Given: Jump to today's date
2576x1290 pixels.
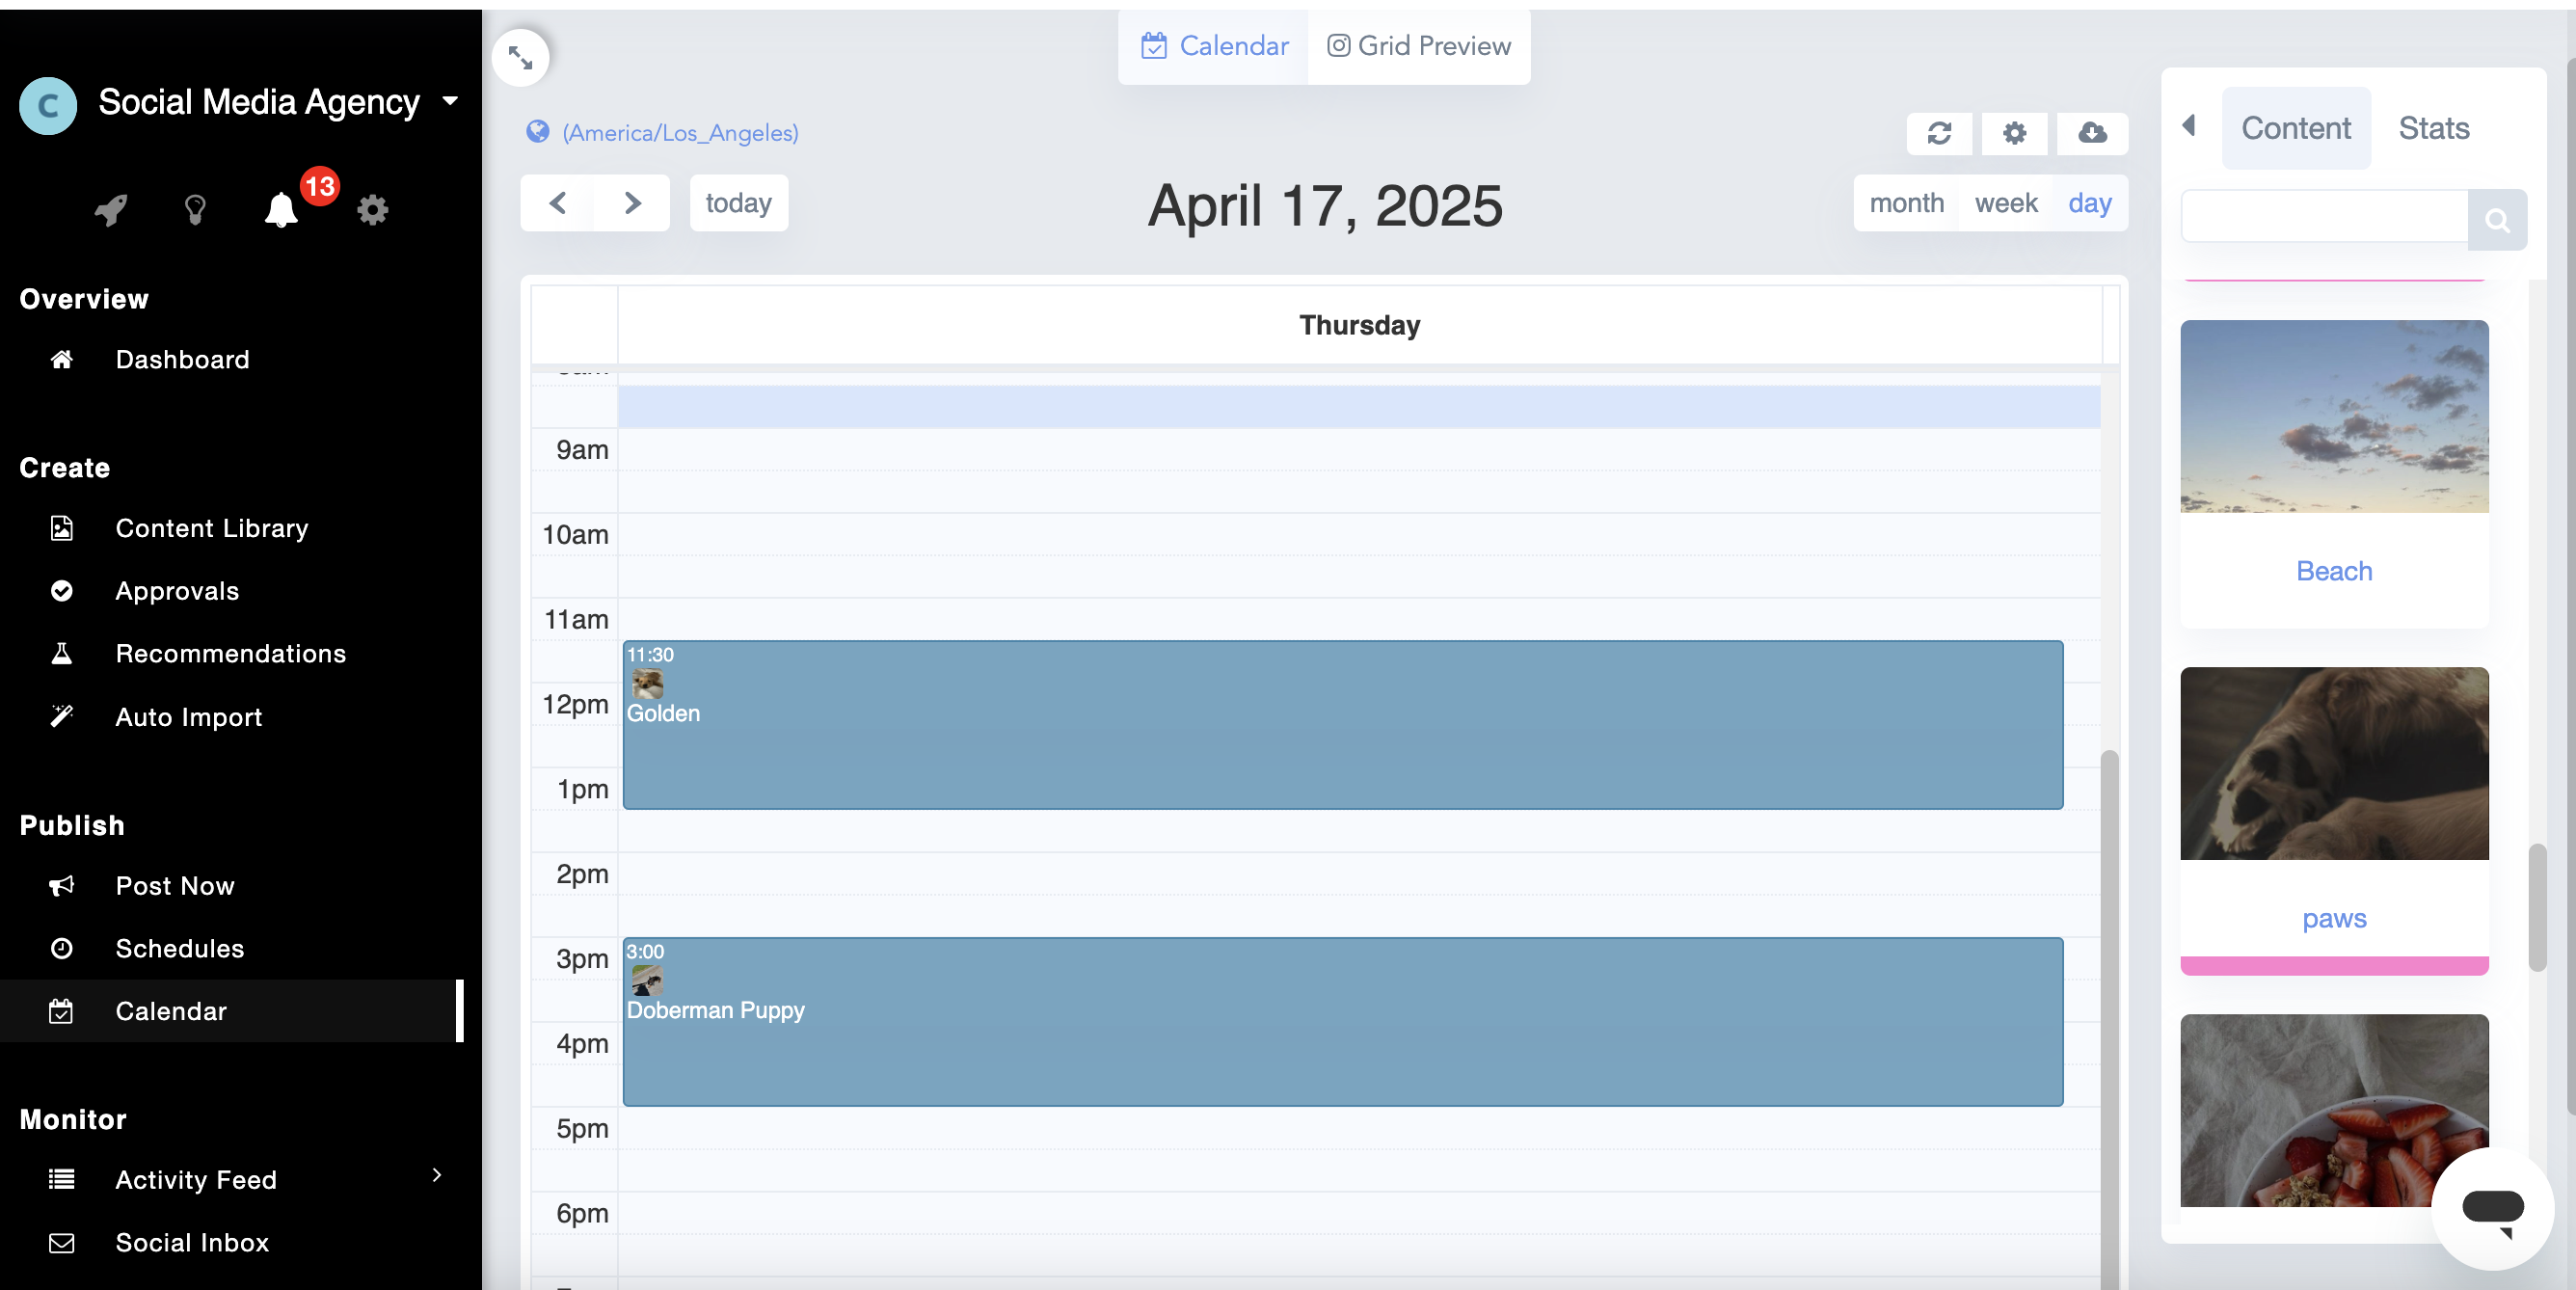Looking at the screenshot, I should click(738, 202).
